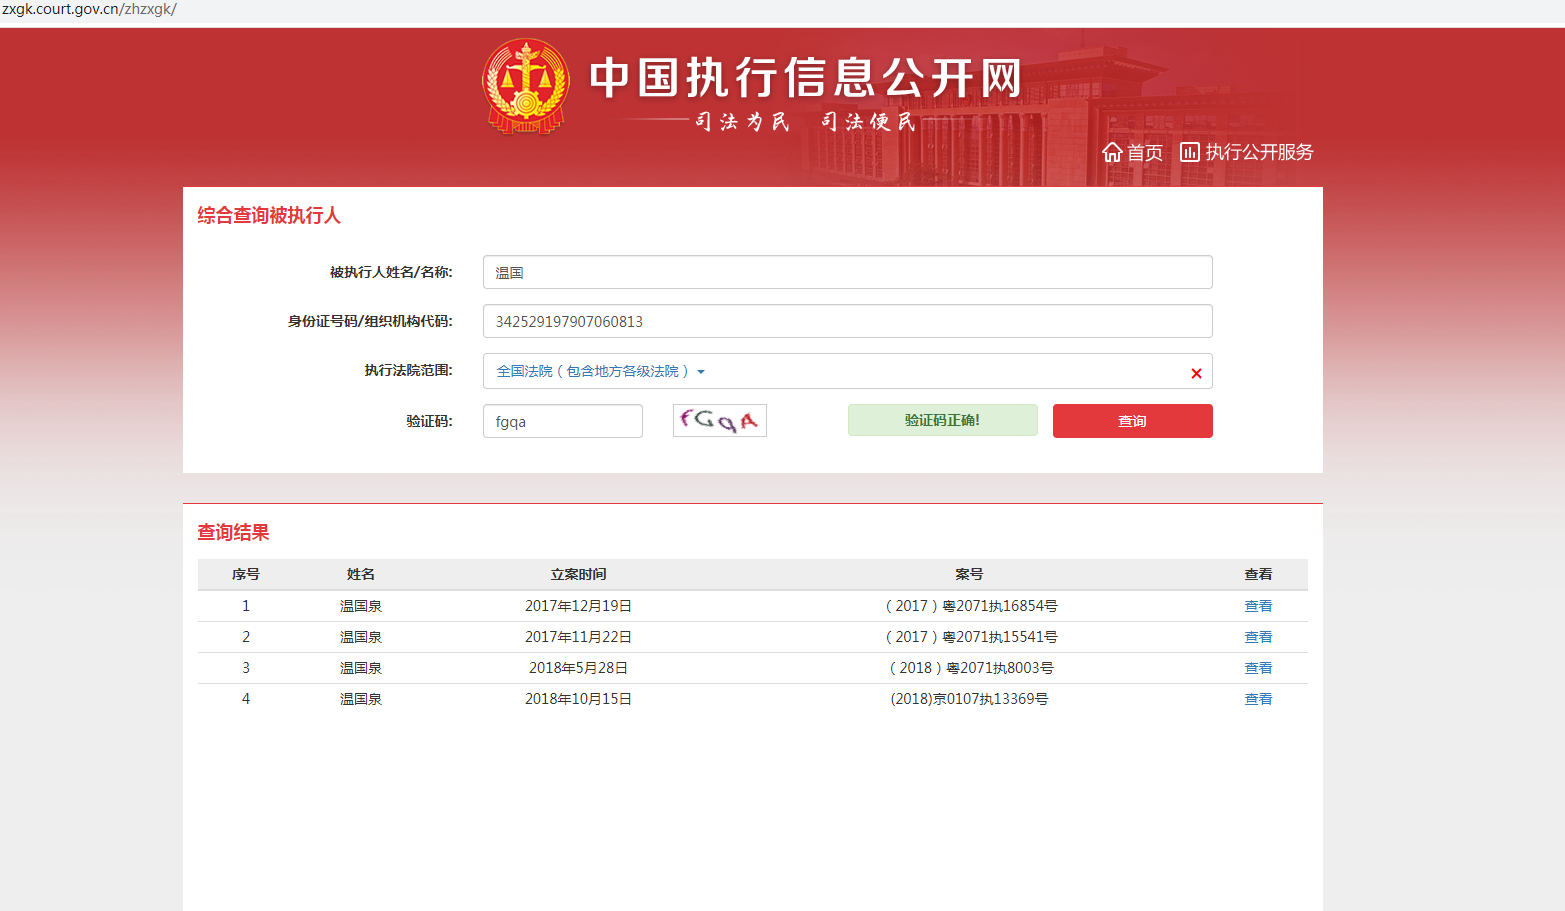1565x911 pixels.
Task: Clear court scope with red X
Action: (x=1196, y=373)
